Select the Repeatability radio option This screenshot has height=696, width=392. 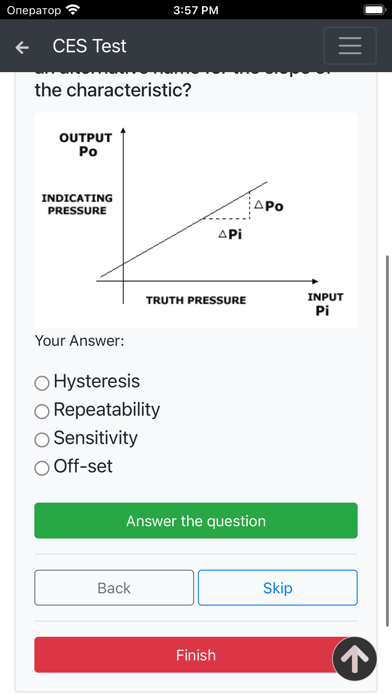point(42,411)
